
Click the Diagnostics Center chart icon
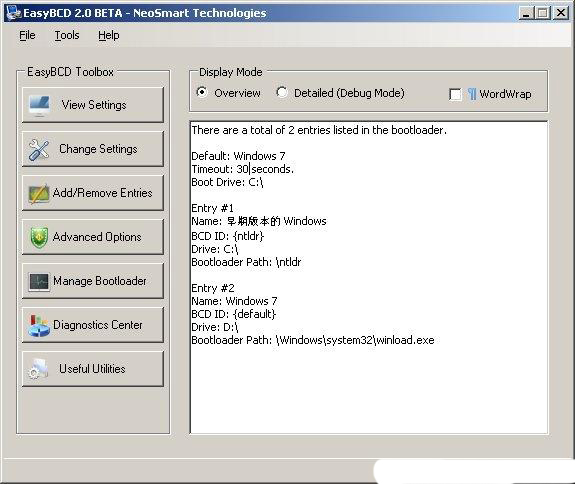click(39, 325)
